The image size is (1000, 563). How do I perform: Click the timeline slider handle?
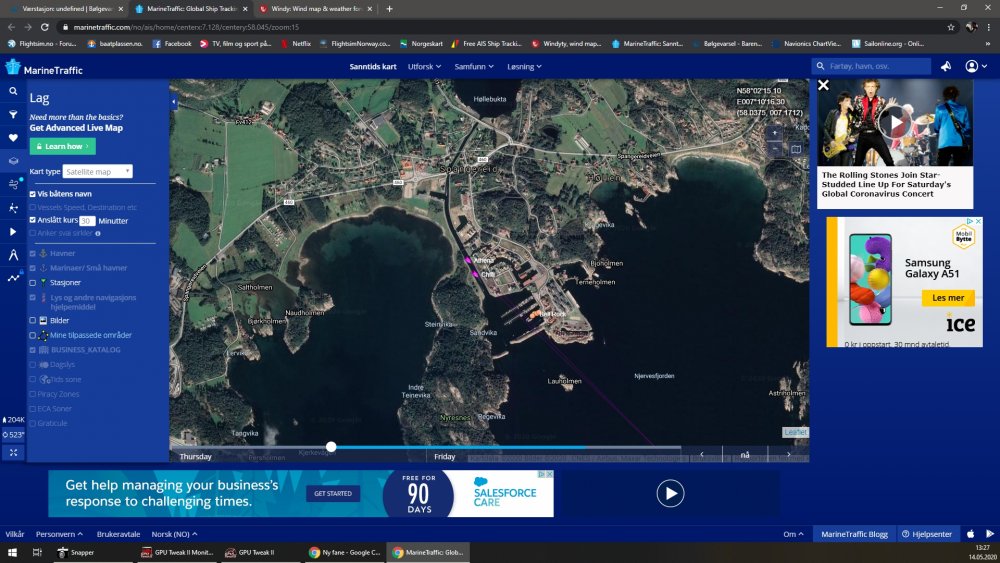(x=331, y=447)
